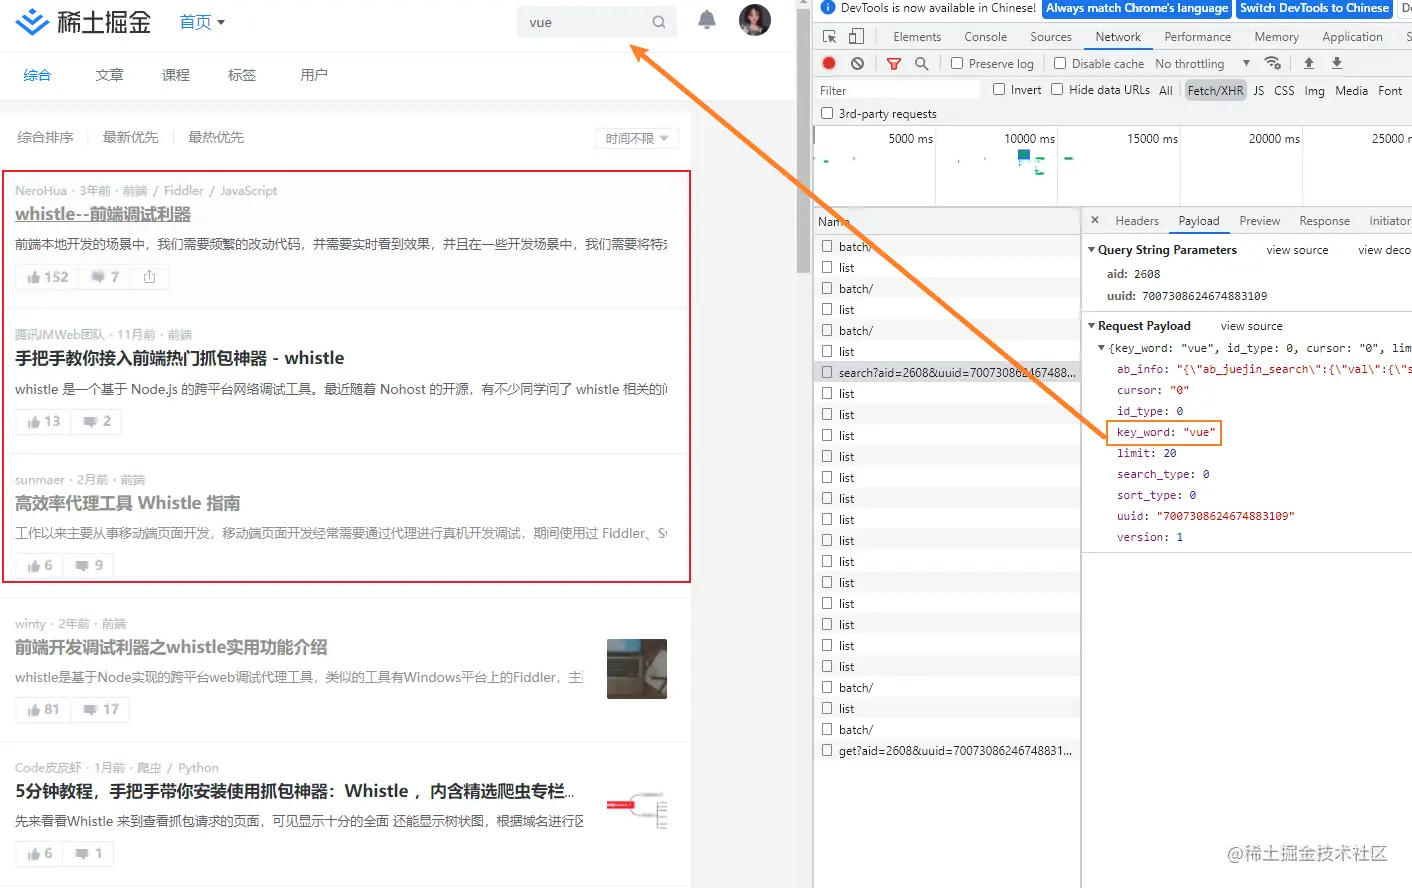Switch to the 用户 search tab
Image resolution: width=1412 pixels, height=888 pixels.
[314, 75]
